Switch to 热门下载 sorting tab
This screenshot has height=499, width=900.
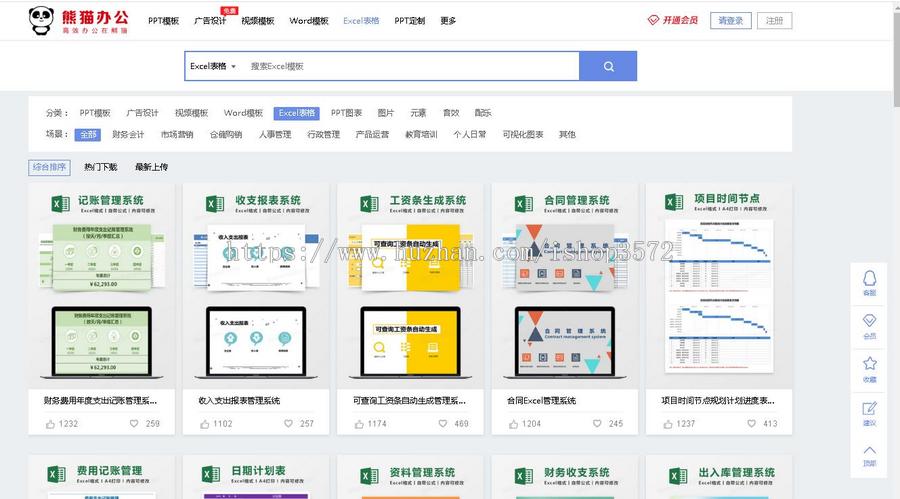pos(100,167)
